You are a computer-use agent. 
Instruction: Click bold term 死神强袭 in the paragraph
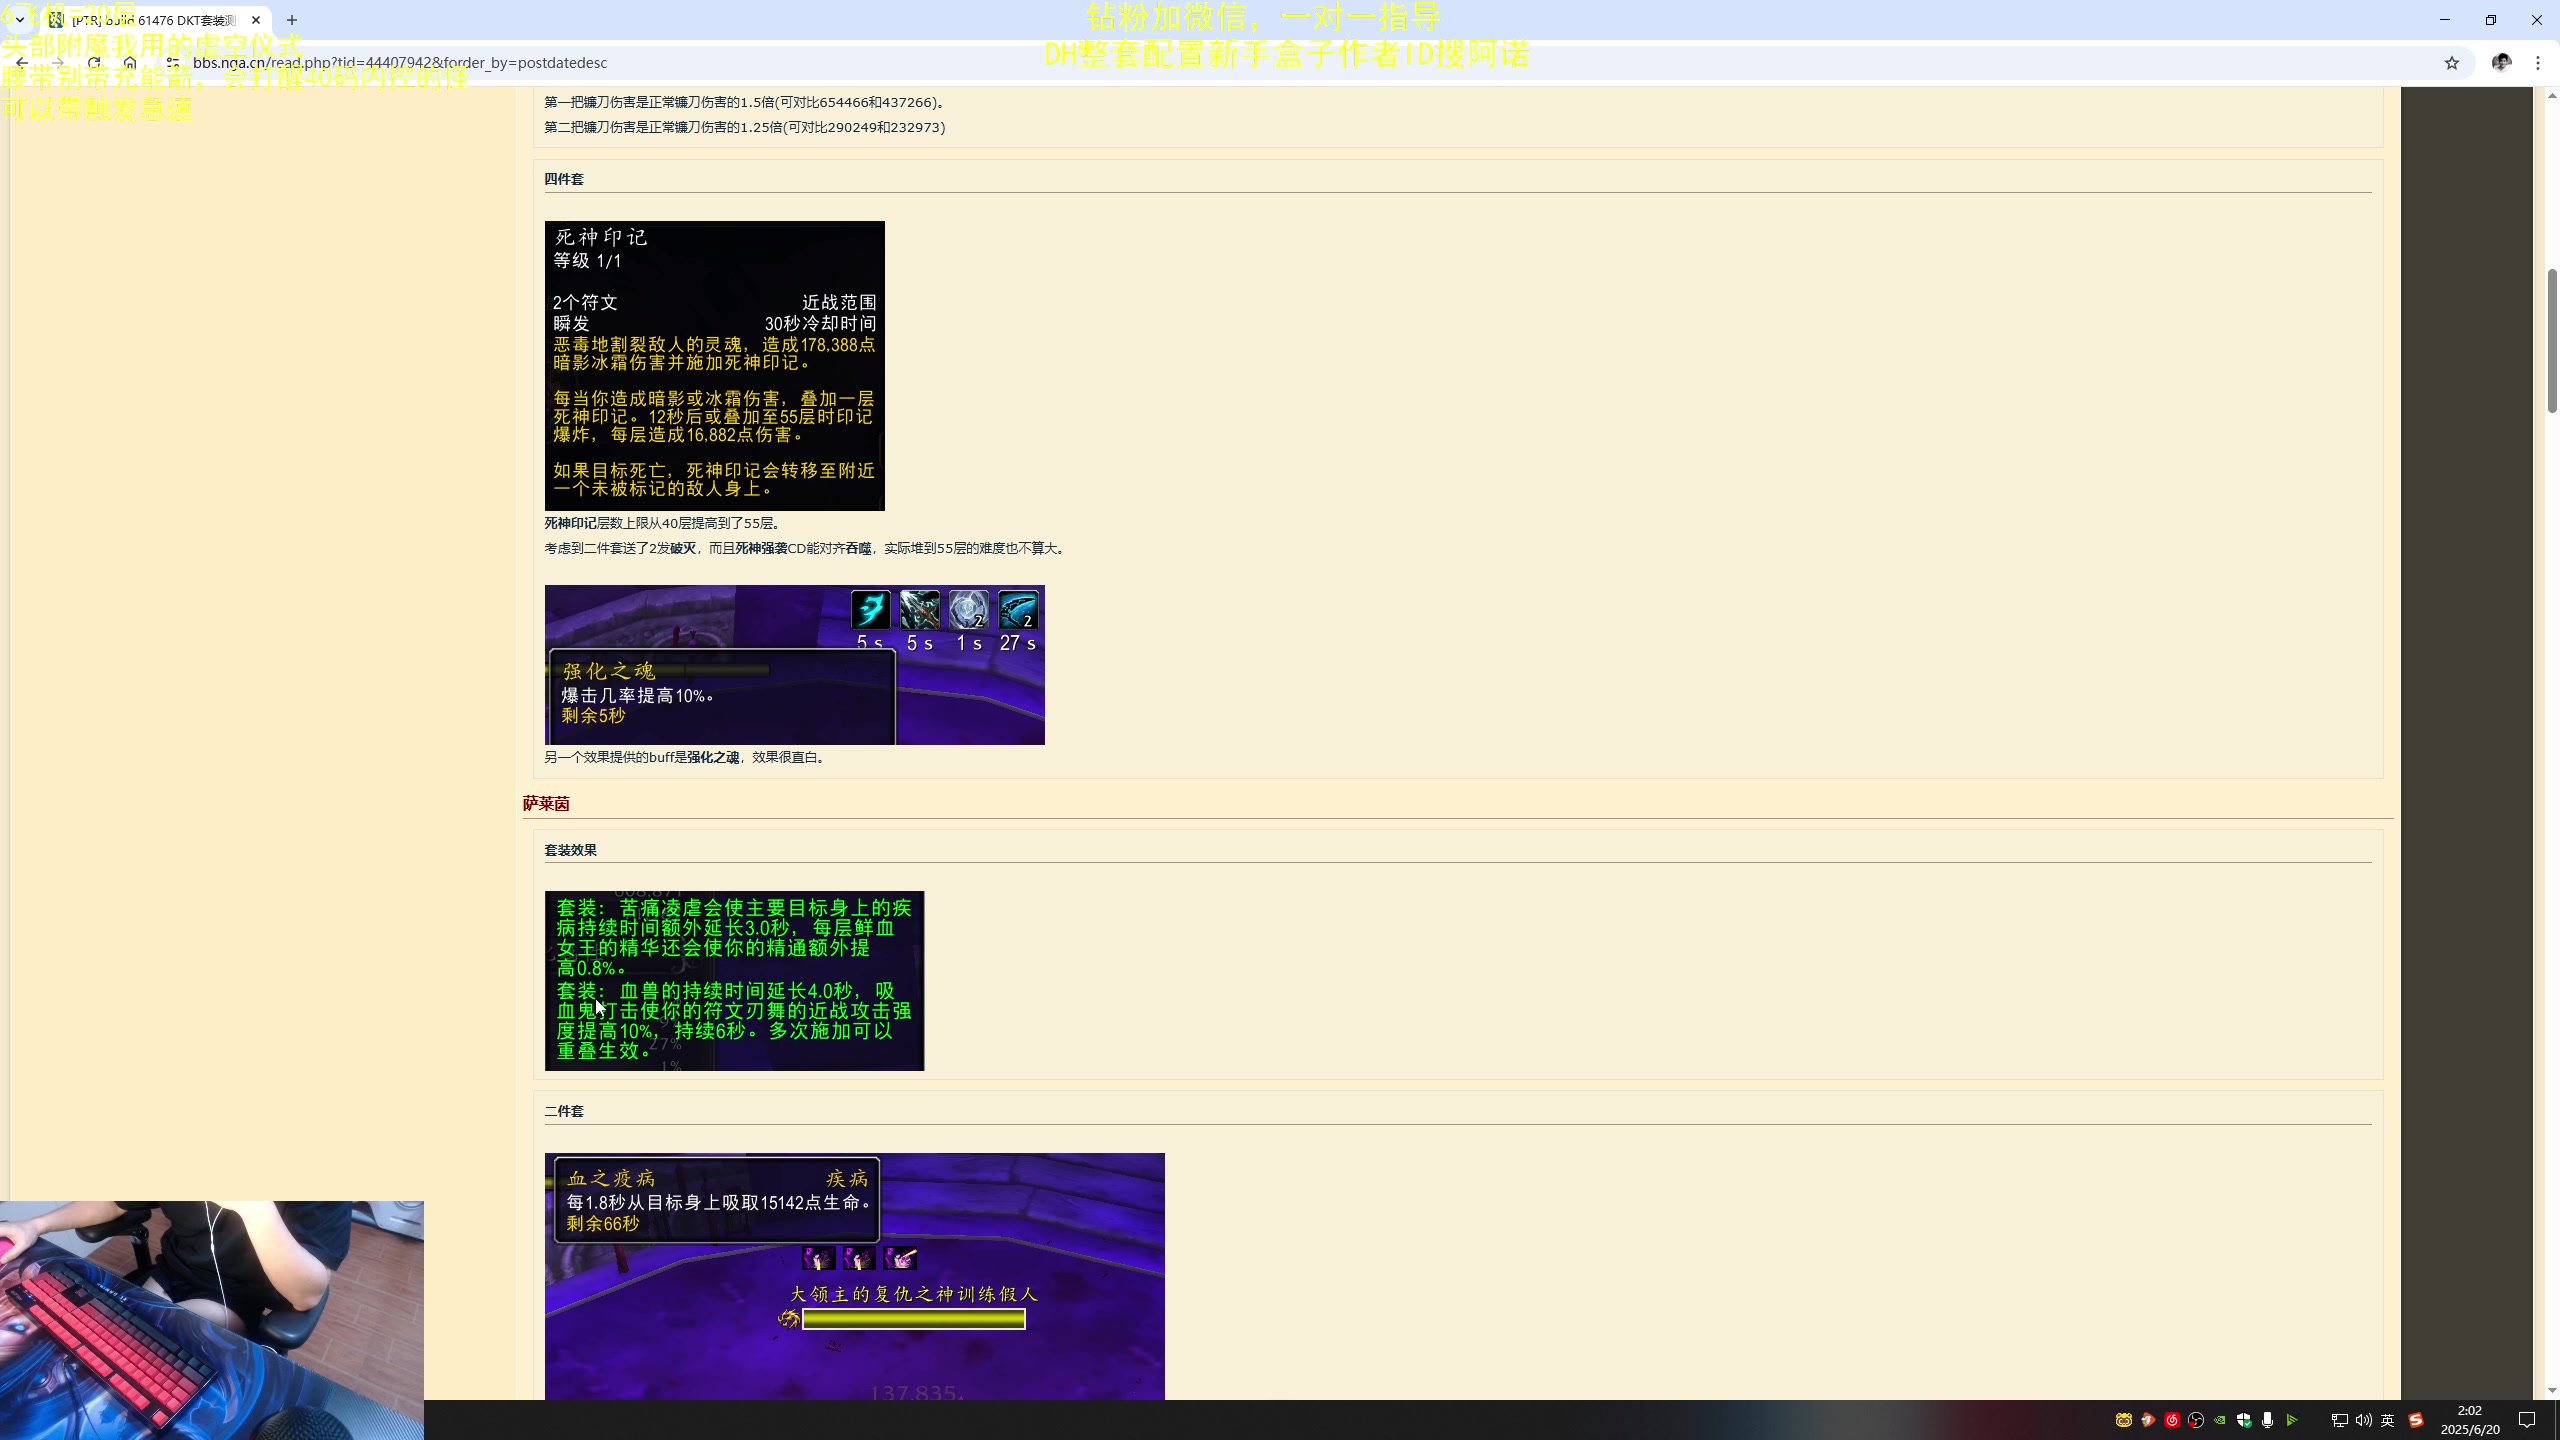point(761,548)
